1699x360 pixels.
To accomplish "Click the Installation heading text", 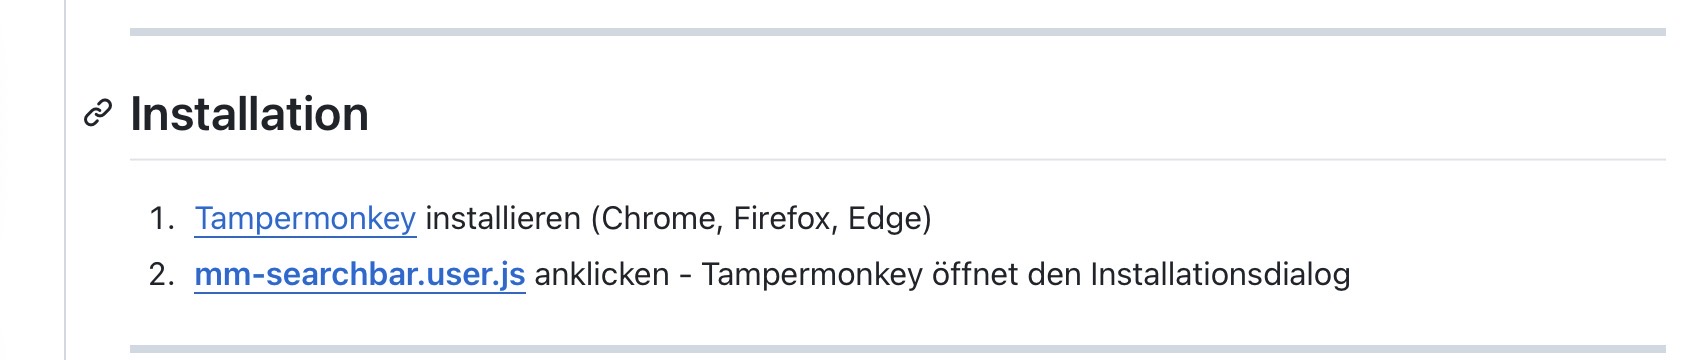I will (250, 114).
